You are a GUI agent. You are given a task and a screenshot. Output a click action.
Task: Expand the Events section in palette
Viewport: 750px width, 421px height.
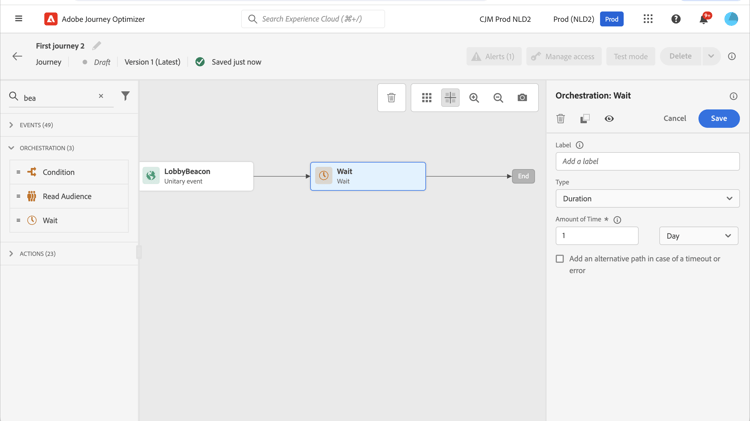point(12,125)
